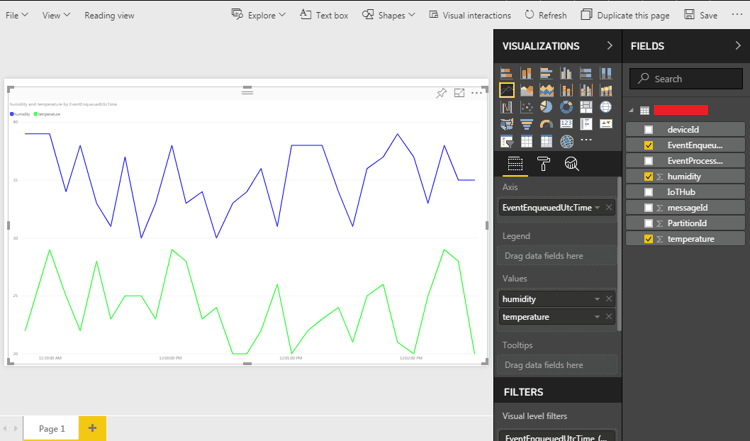Open more custom visuals ellipsis
The height and width of the screenshot is (441, 750).
pos(586,140)
